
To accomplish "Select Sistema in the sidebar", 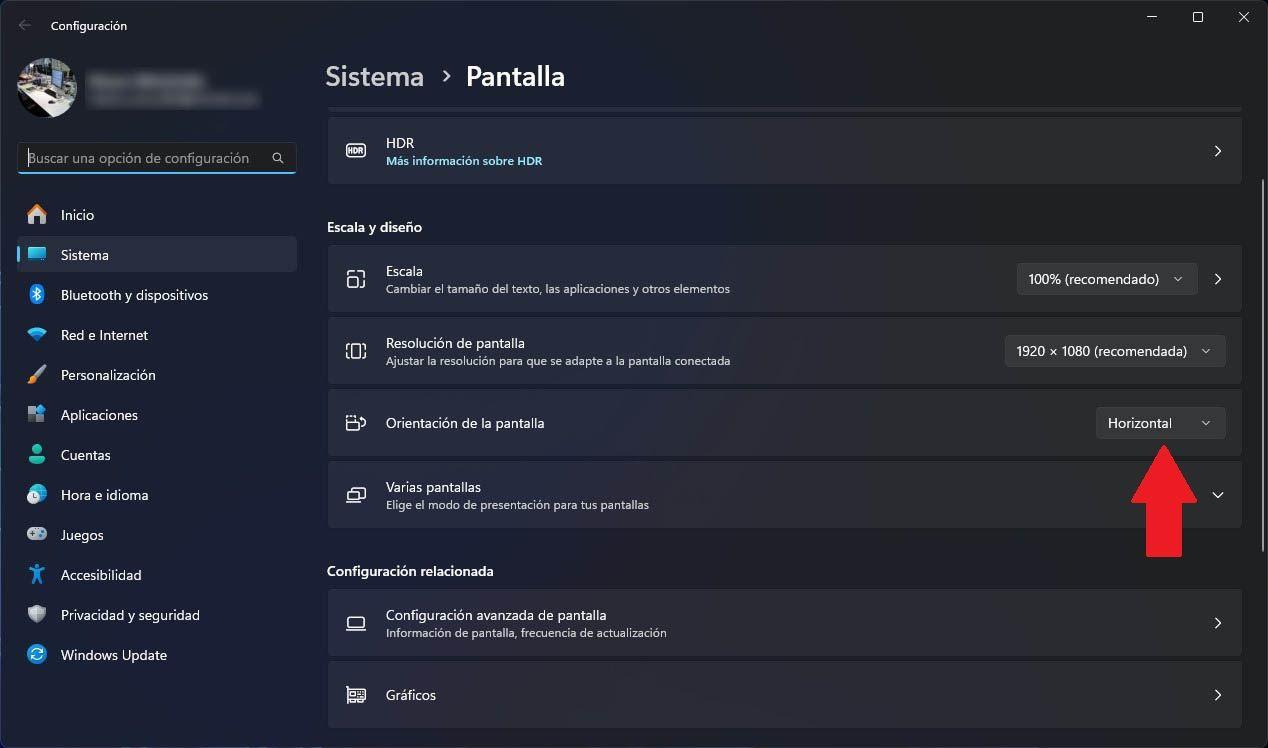I will [84, 255].
